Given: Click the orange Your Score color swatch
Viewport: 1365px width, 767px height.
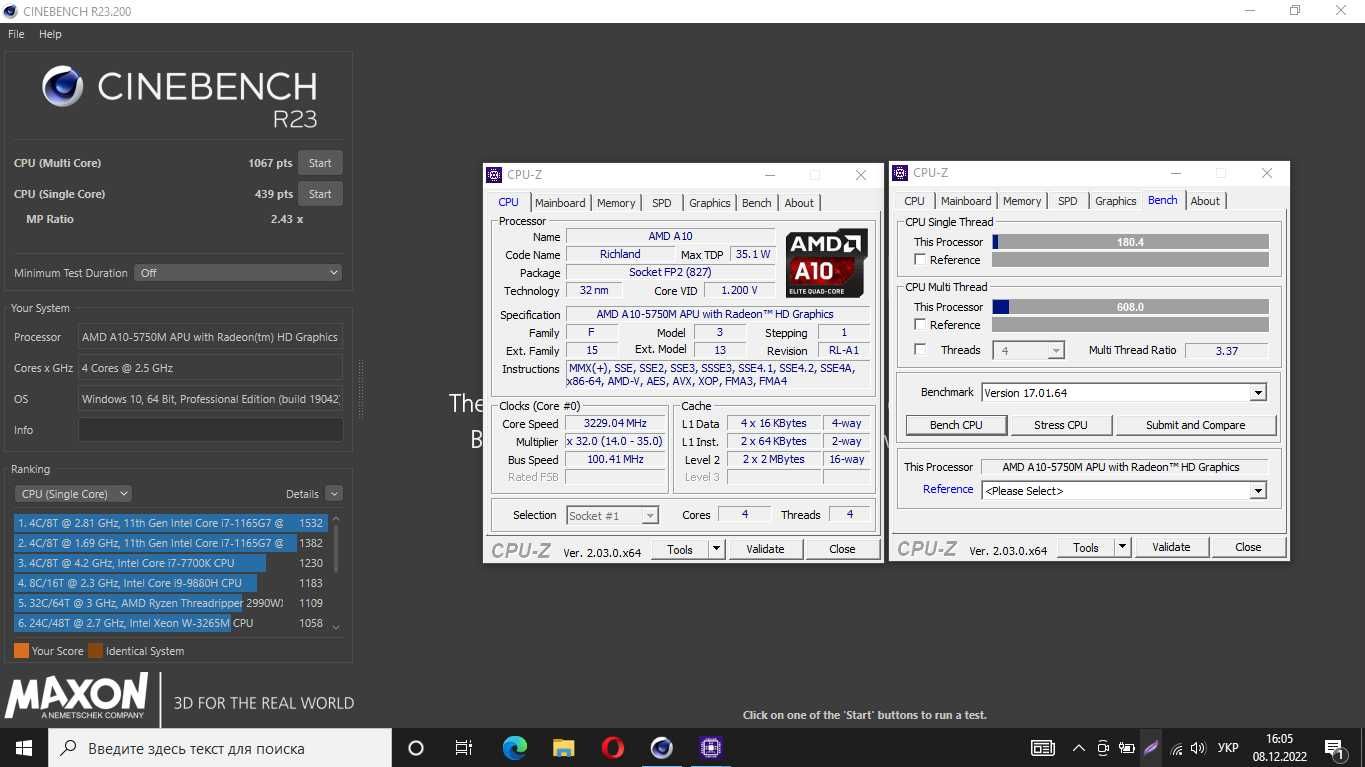Looking at the screenshot, I should [x=21, y=651].
